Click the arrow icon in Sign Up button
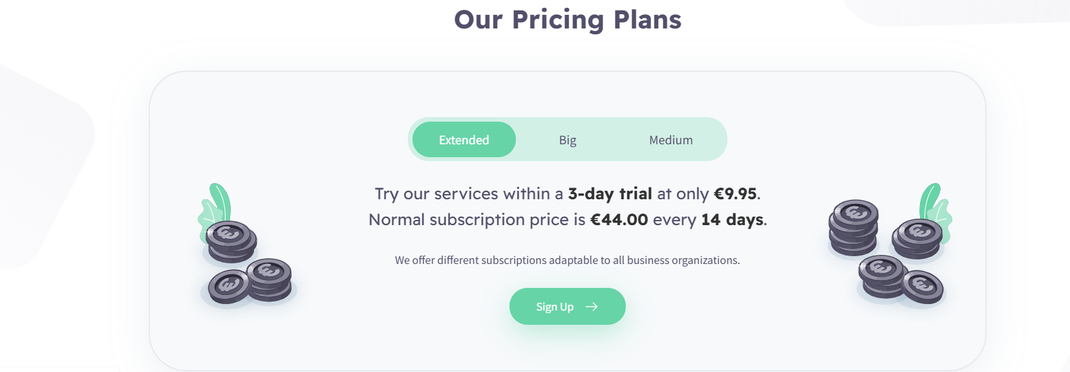Viewport: 1070px width, 372px height. tap(592, 306)
